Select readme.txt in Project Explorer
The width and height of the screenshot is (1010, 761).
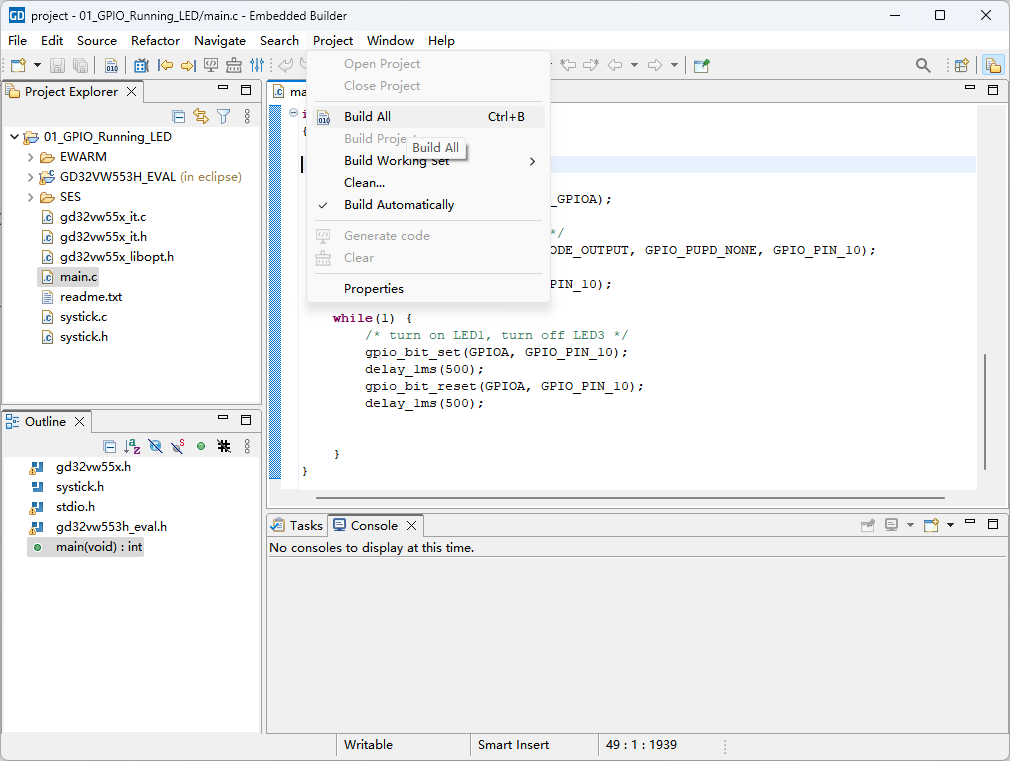(x=90, y=297)
